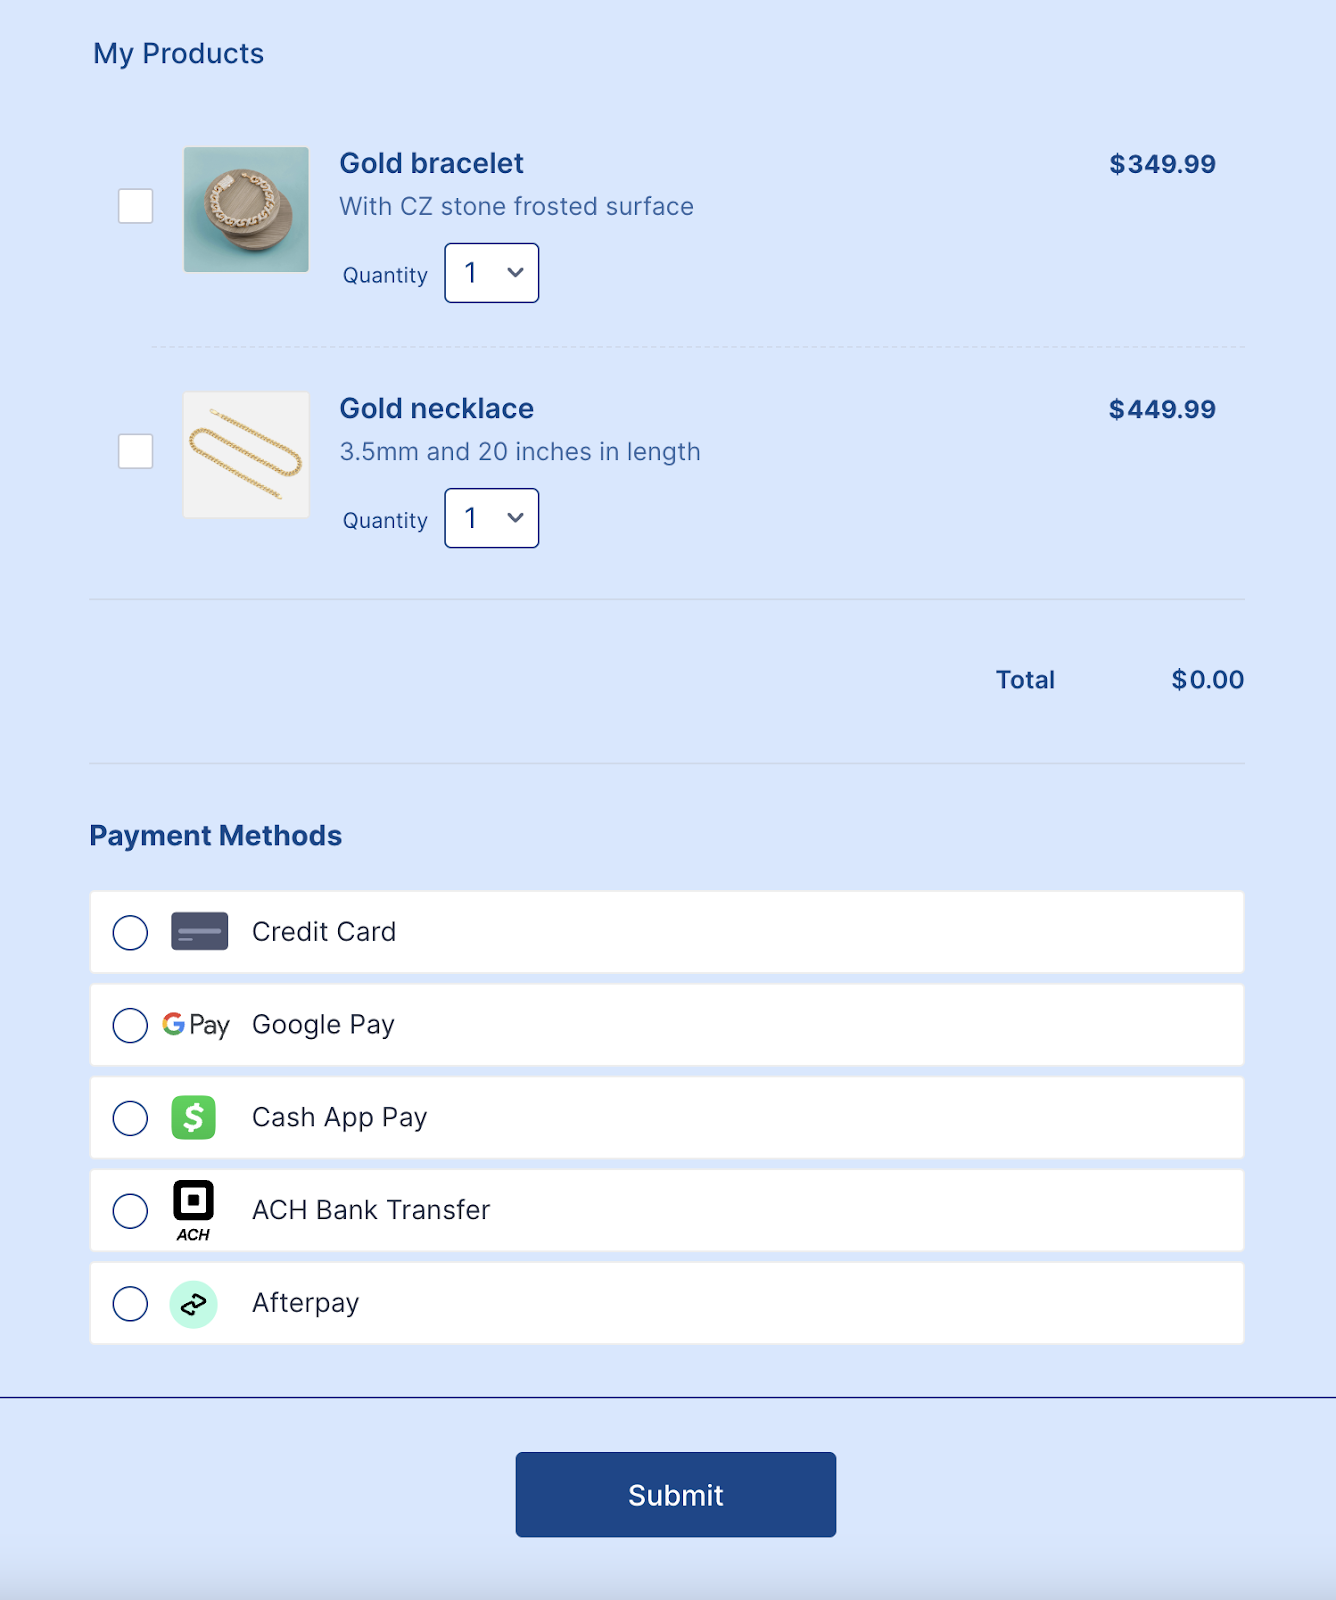The height and width of the screenshot is (1600, 1336).
Task: Click the Afterpay logo icon
Action: 193,1304
